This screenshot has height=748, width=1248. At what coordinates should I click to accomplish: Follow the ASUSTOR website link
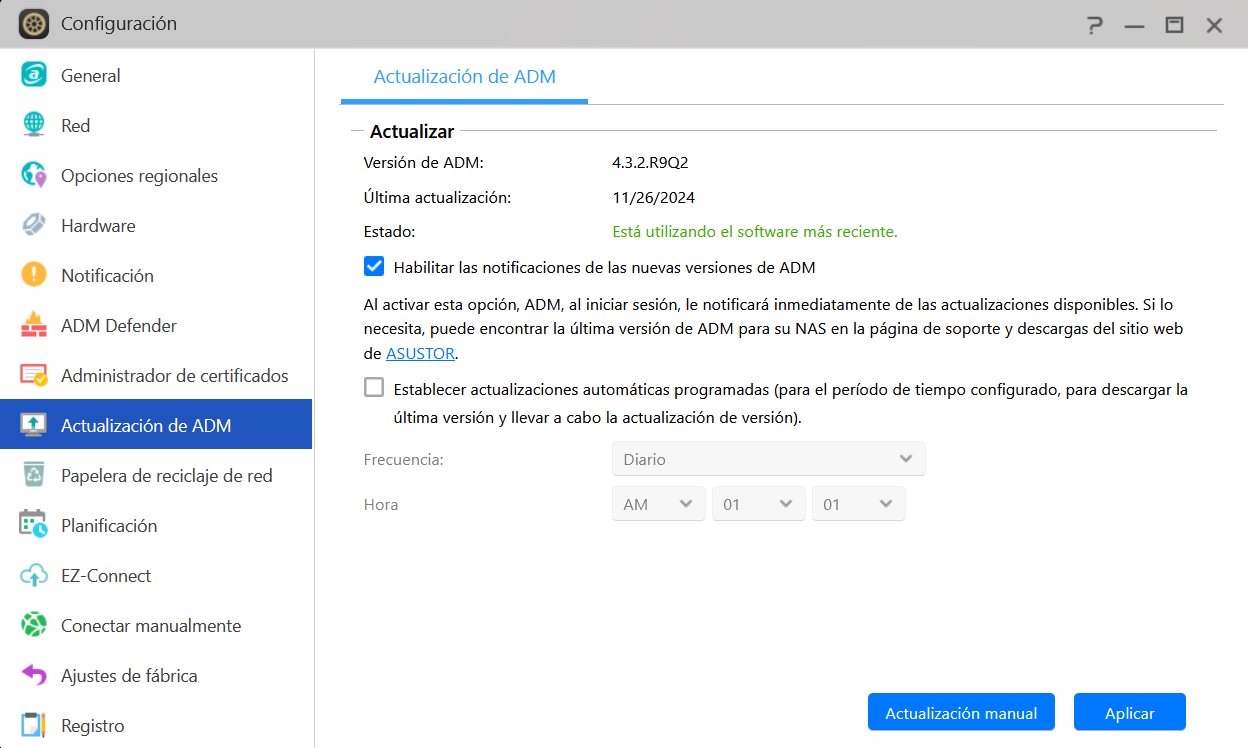point(420,353)
